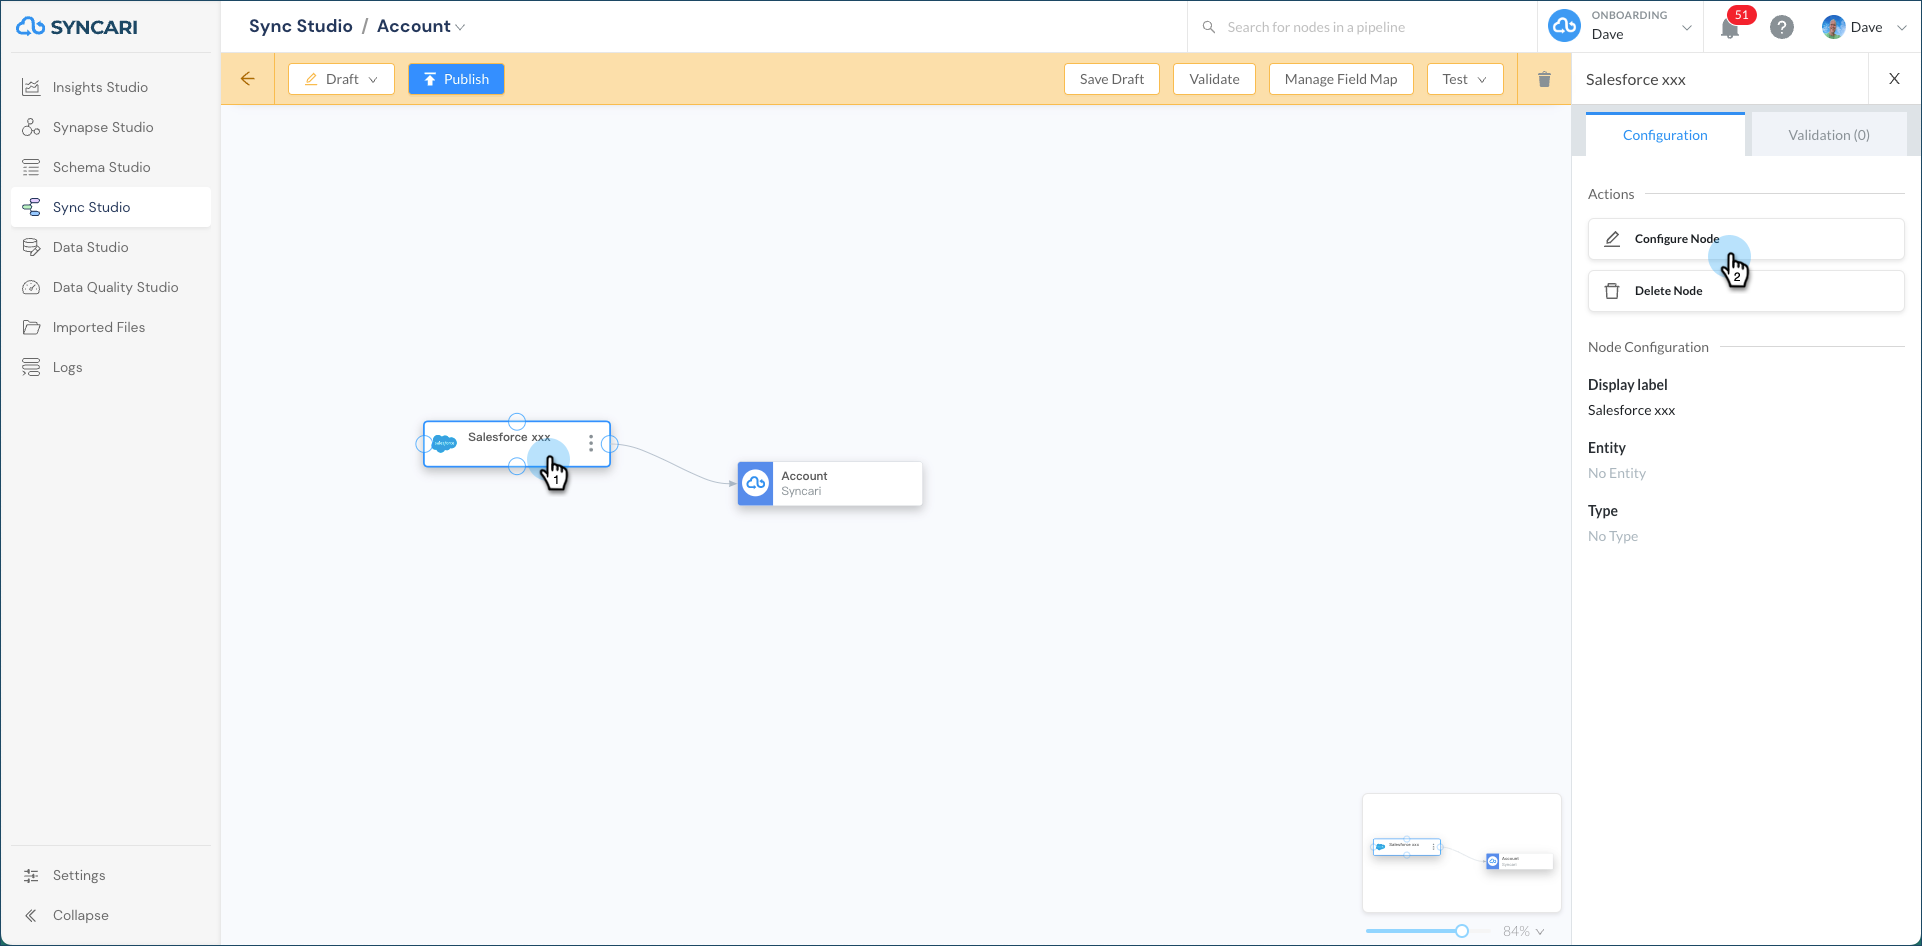The image size is (1922, 946).
Task: Open the Draft status dropdown
Action: pyautogui.click(x=341, y=79)
